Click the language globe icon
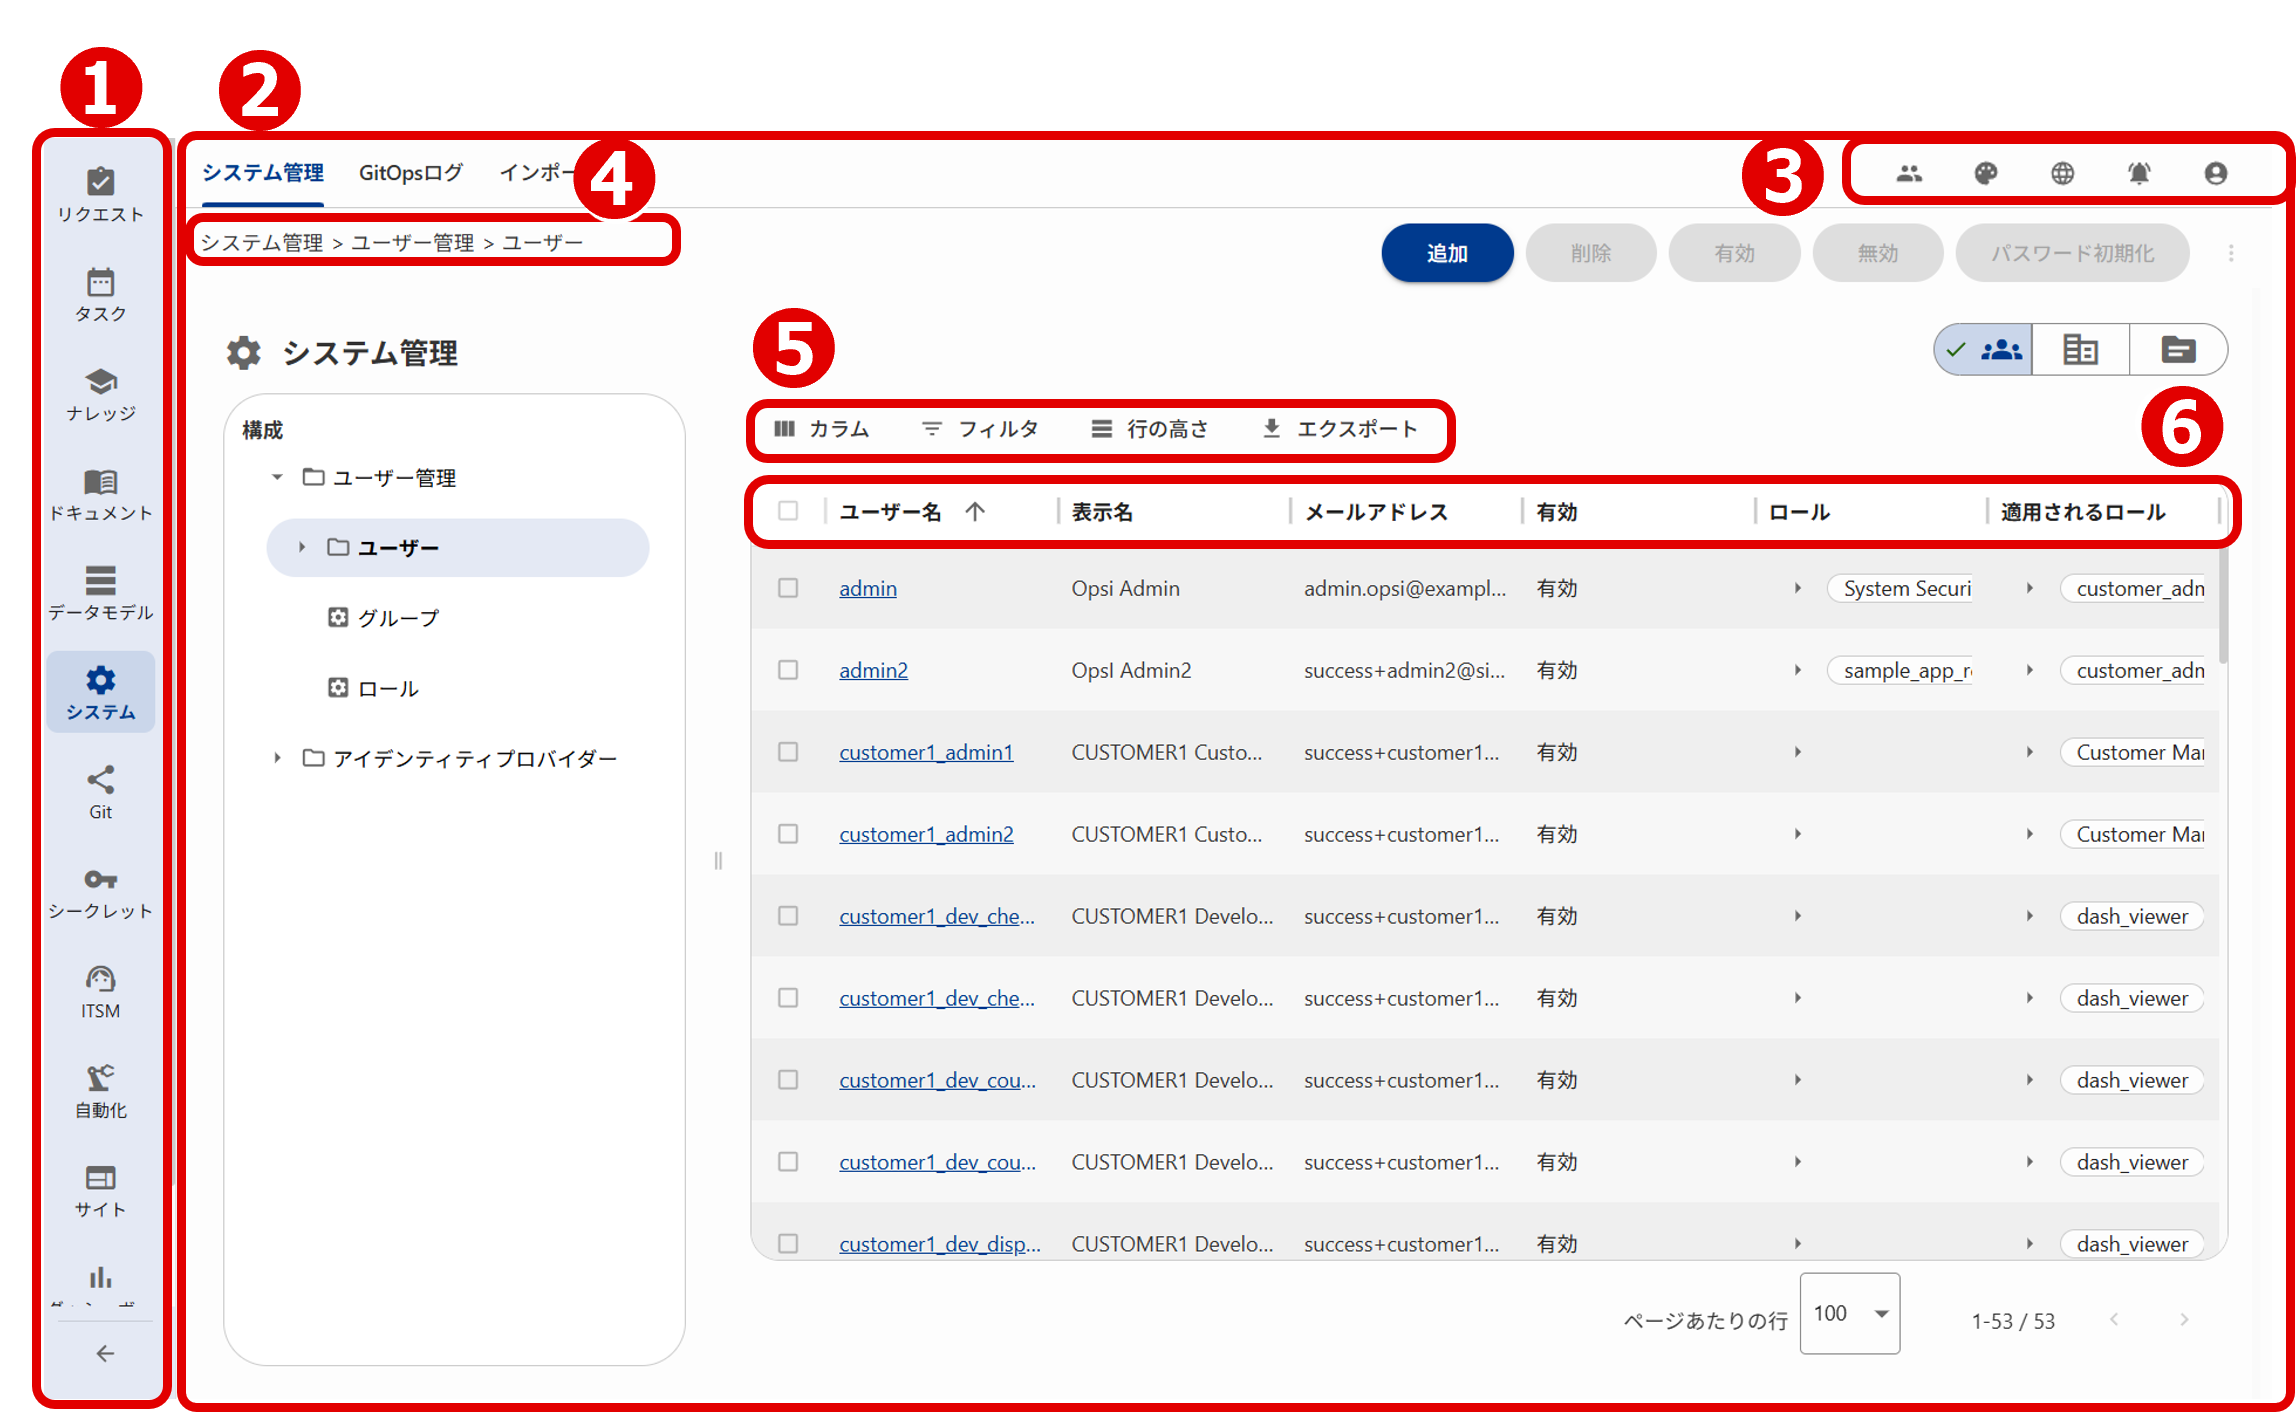 point(2062,173)
